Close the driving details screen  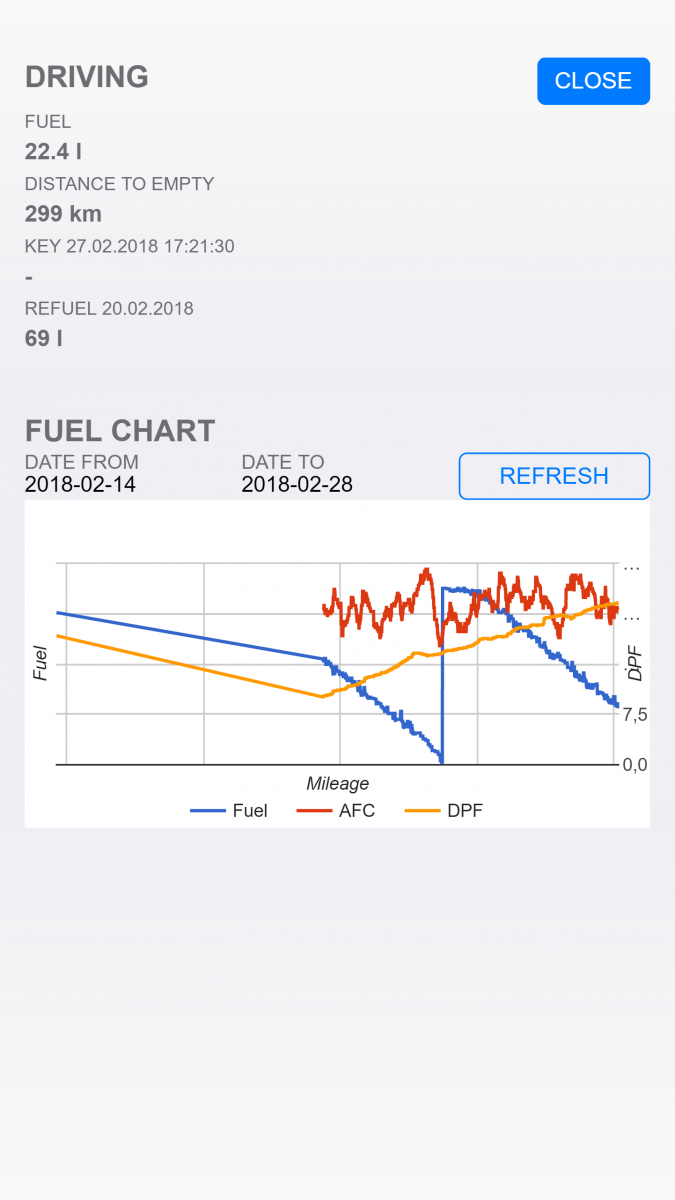[x=593, y=81]
